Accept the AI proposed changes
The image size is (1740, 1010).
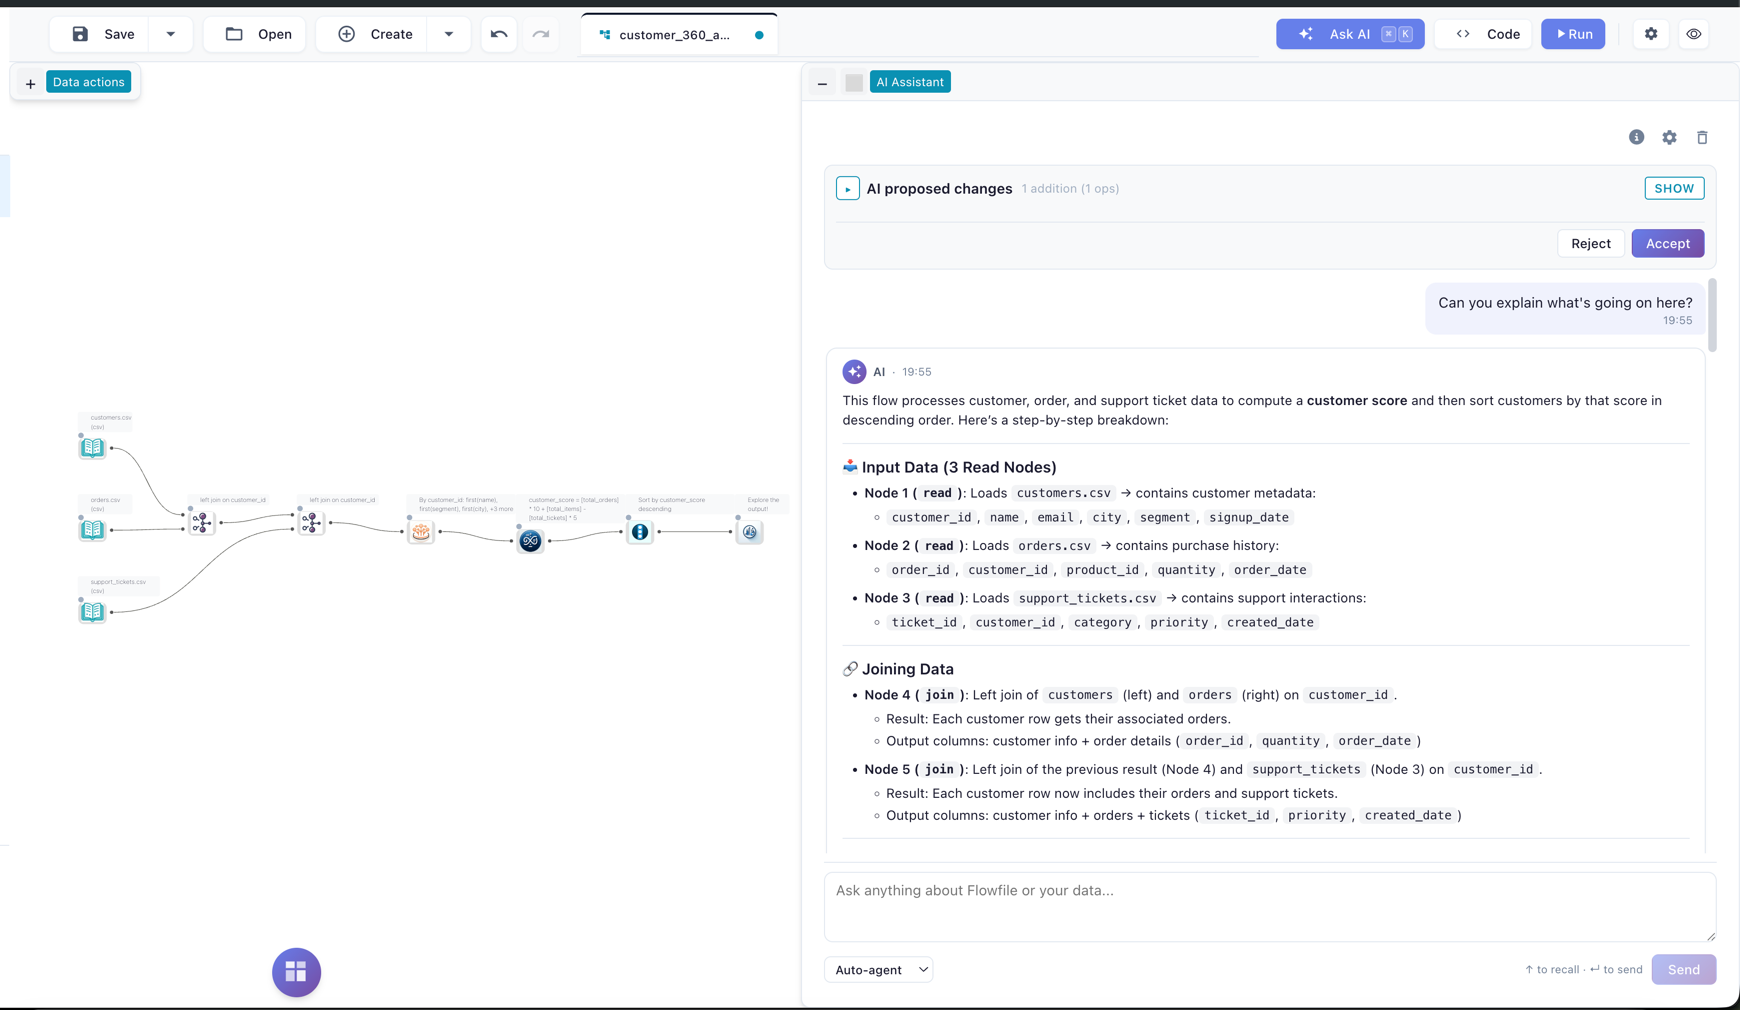click(1667, 243)
